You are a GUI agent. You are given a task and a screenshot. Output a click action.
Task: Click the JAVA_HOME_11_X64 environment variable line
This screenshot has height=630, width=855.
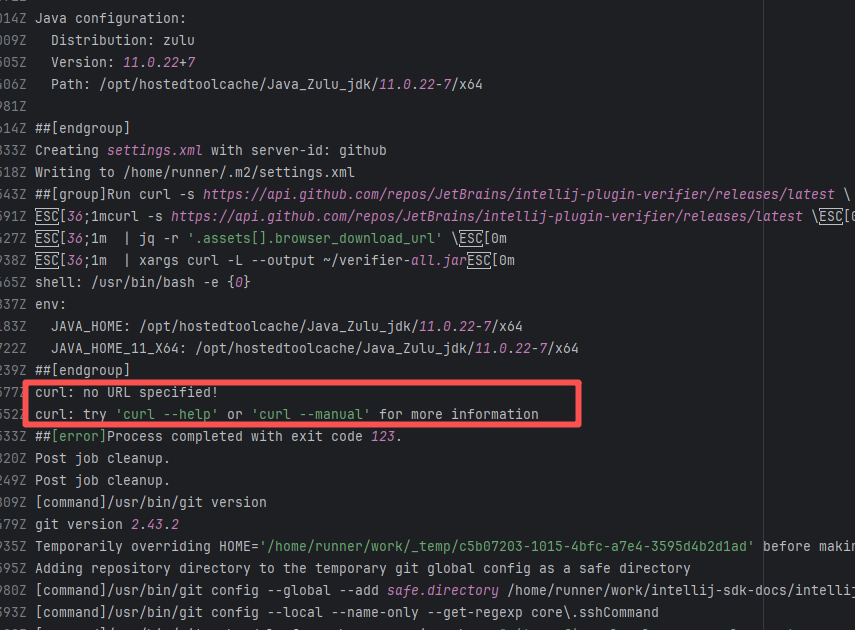(x=314, y=348)
